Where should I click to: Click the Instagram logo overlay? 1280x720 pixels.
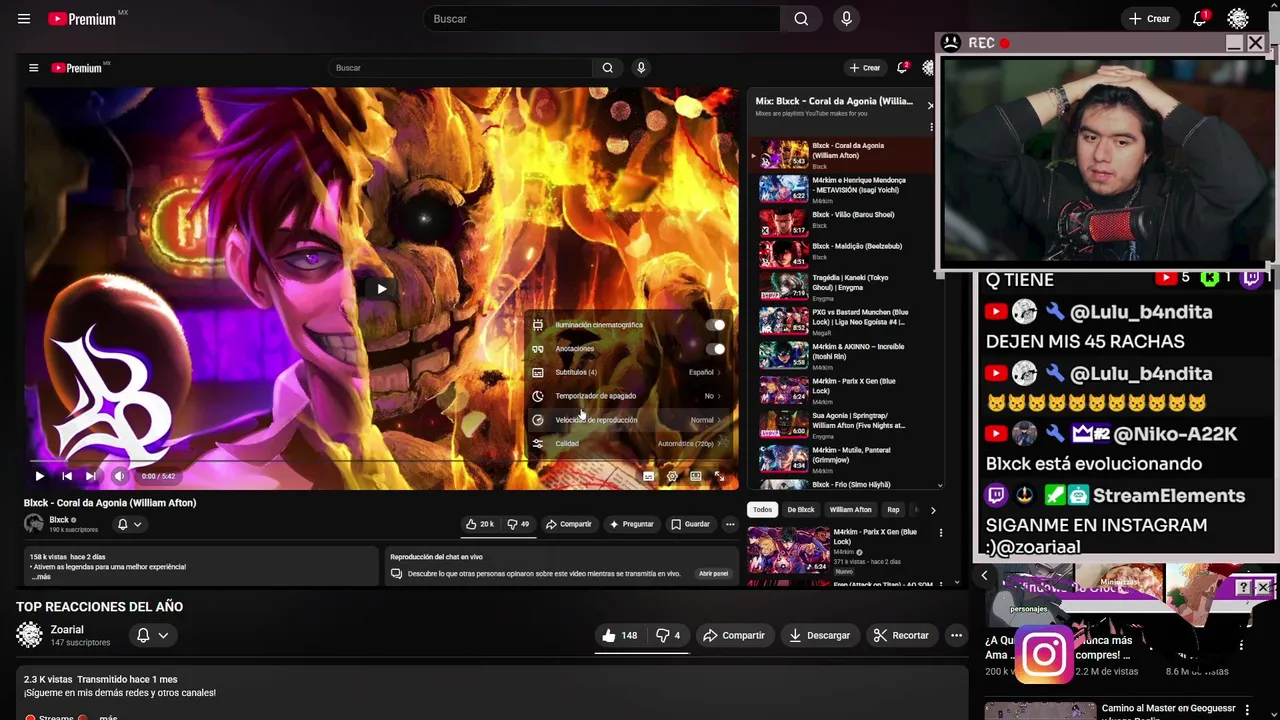pos(1045,655)
